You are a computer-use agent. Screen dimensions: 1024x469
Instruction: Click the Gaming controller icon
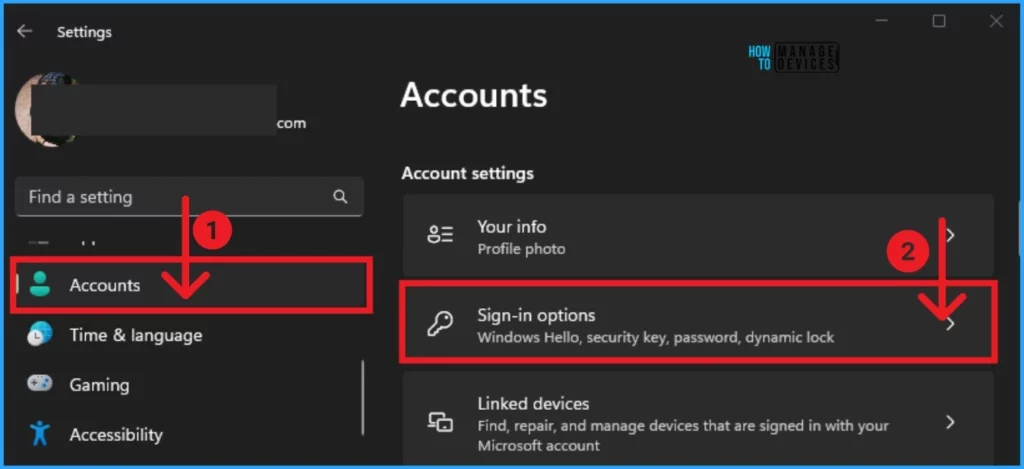coord(40,383)
